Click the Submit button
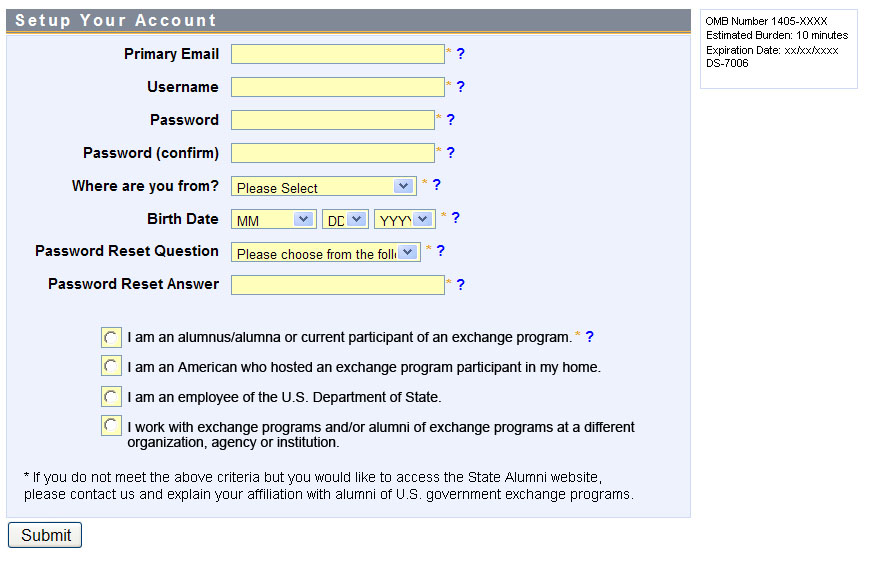The width and height of the screenshot is (875, 562). click(x=45, y=535)
